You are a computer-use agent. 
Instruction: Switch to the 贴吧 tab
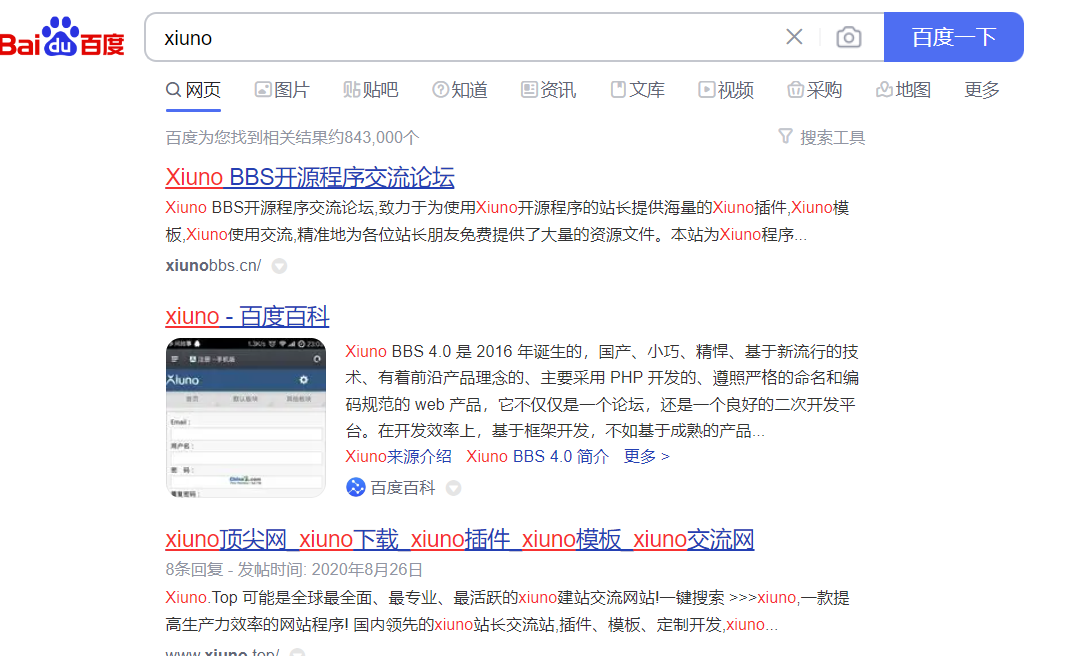tap(370, 90)
